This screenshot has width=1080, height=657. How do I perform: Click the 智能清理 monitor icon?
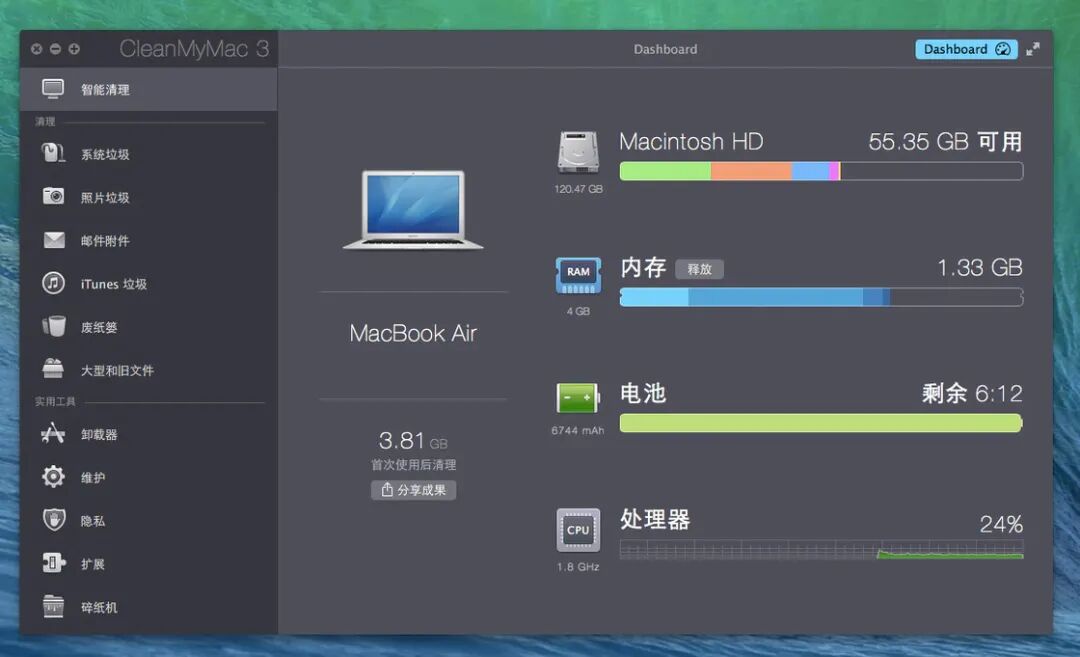coord(53,89)
